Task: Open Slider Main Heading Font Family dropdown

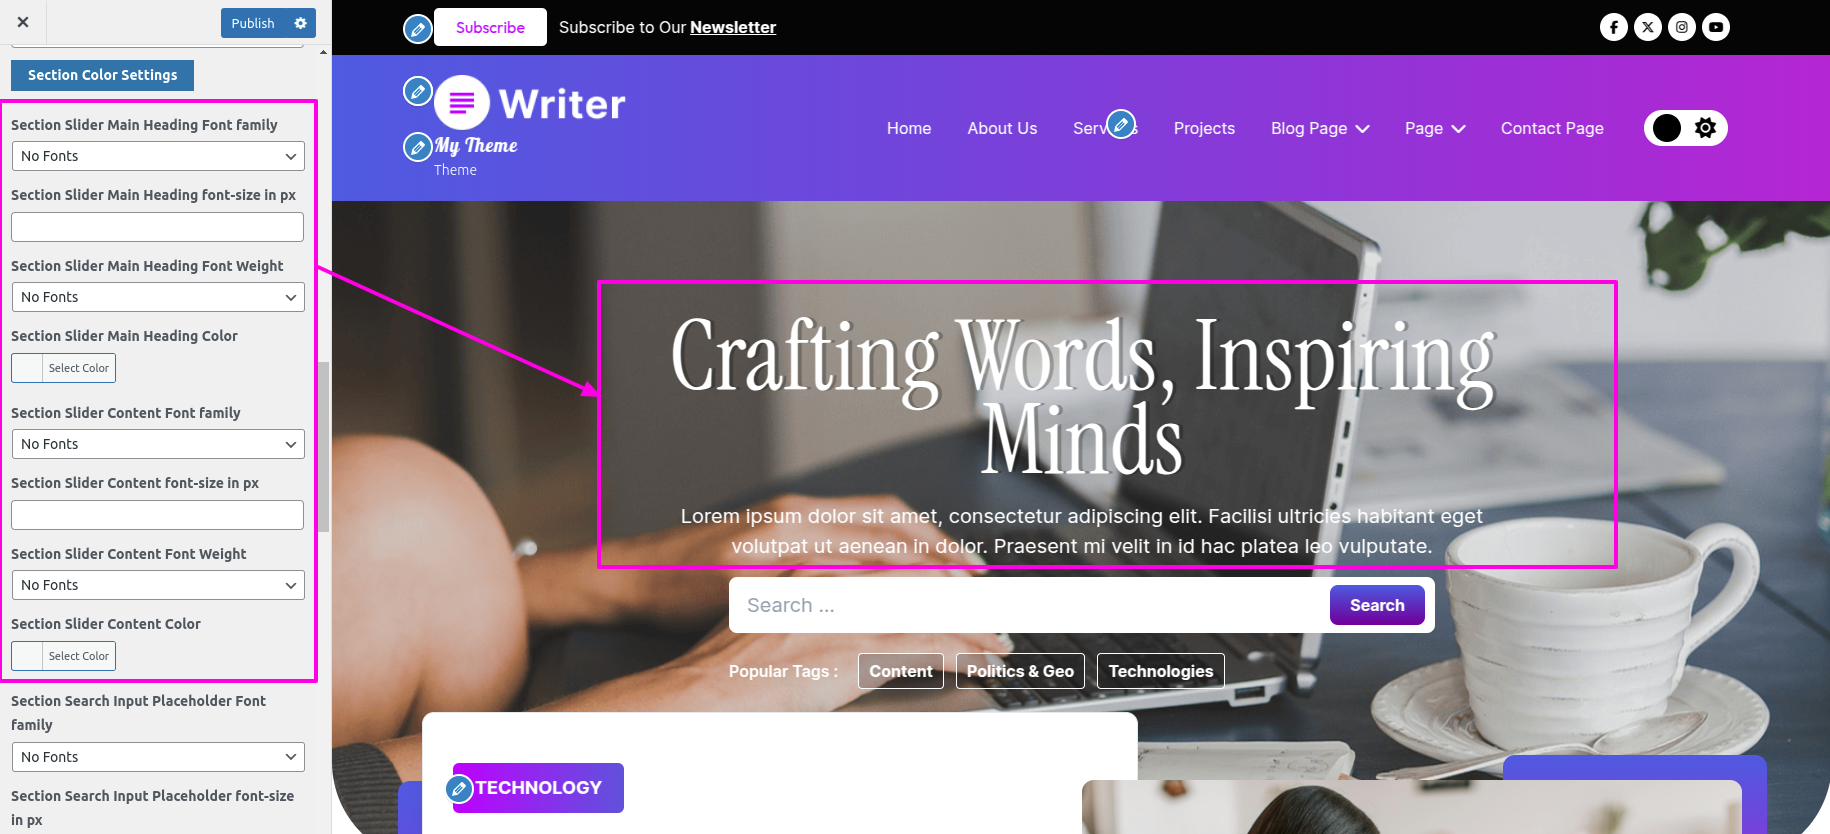Action: (158, 156)
